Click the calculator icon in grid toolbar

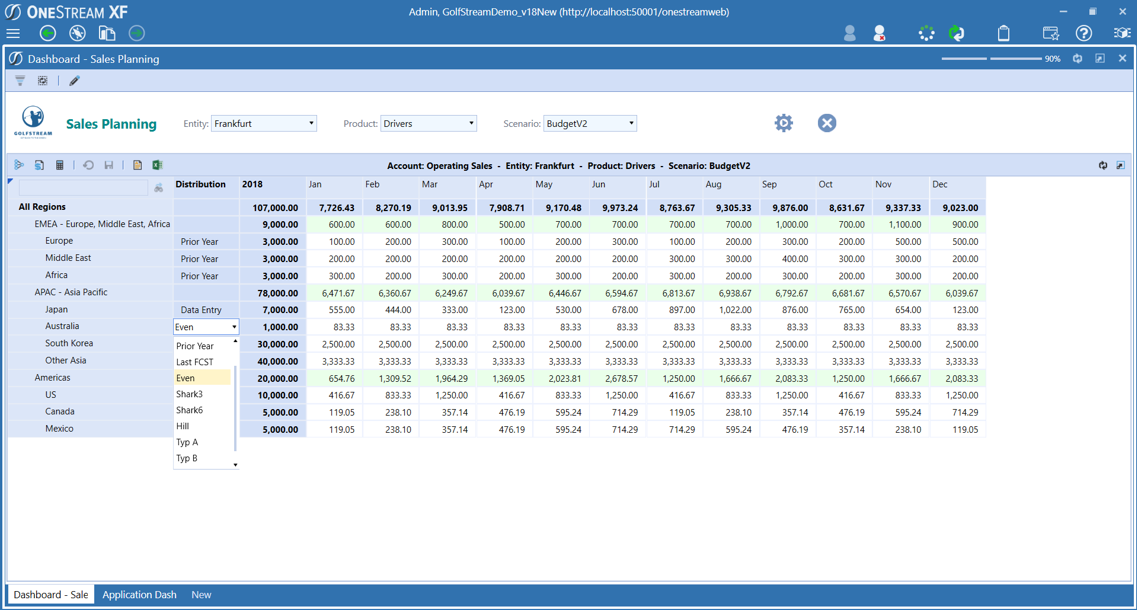click(60, 165)
